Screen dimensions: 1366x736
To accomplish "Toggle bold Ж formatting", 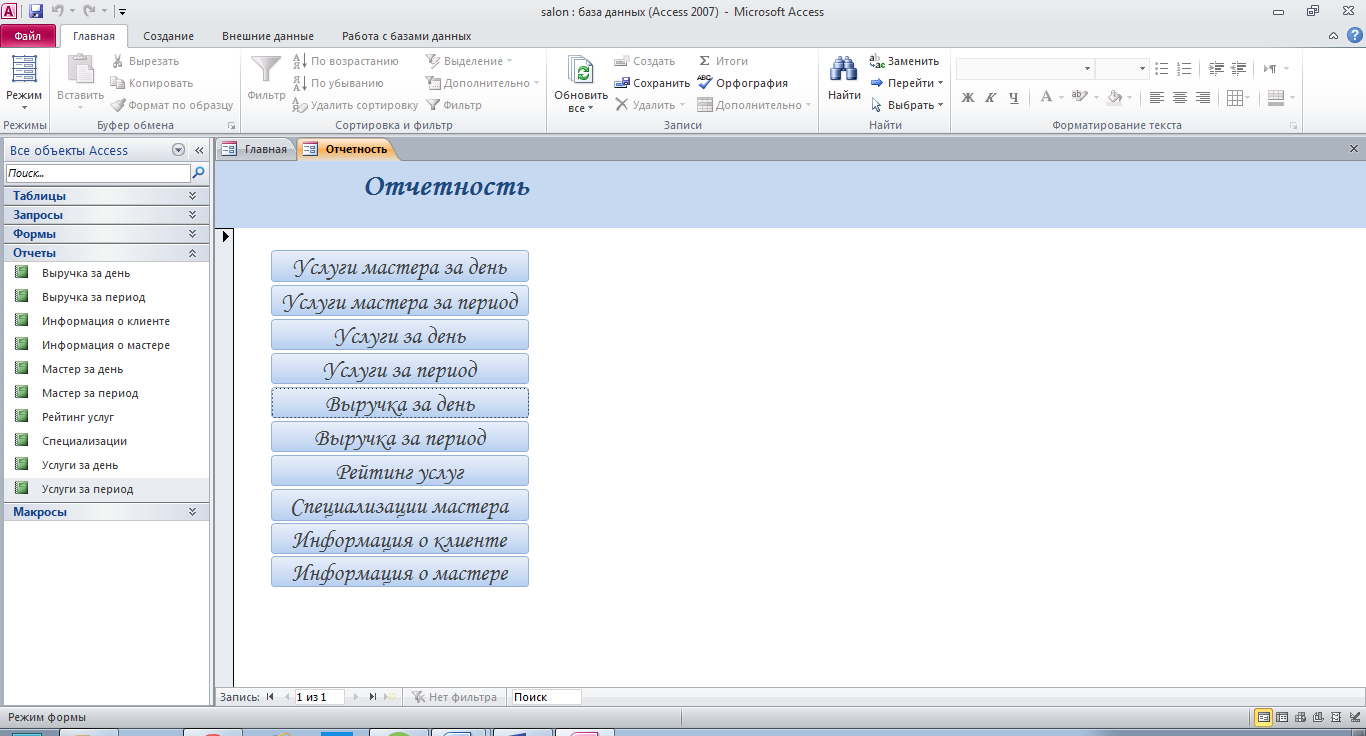I will [x=967, y=98].
